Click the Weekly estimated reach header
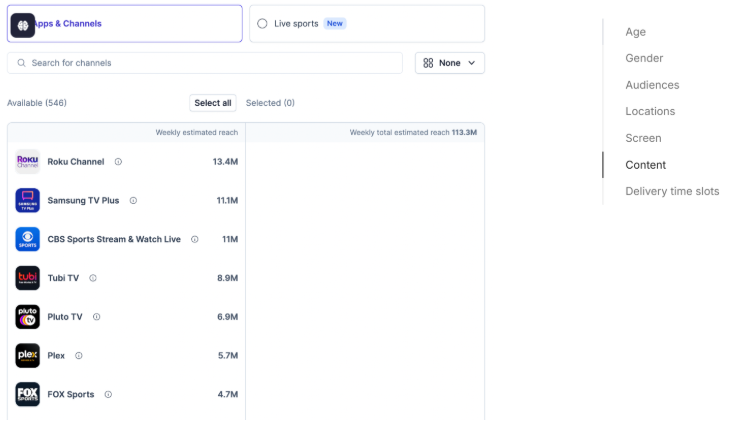This screenshot has width=736, height=433. pyautogui.click(x=197, y=132)
